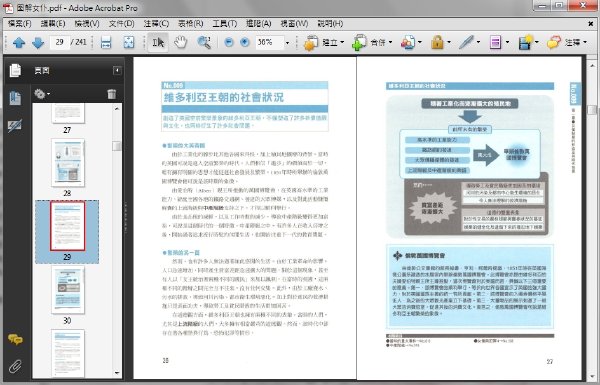Collapse the Pages navigation panel

(117, 70)
